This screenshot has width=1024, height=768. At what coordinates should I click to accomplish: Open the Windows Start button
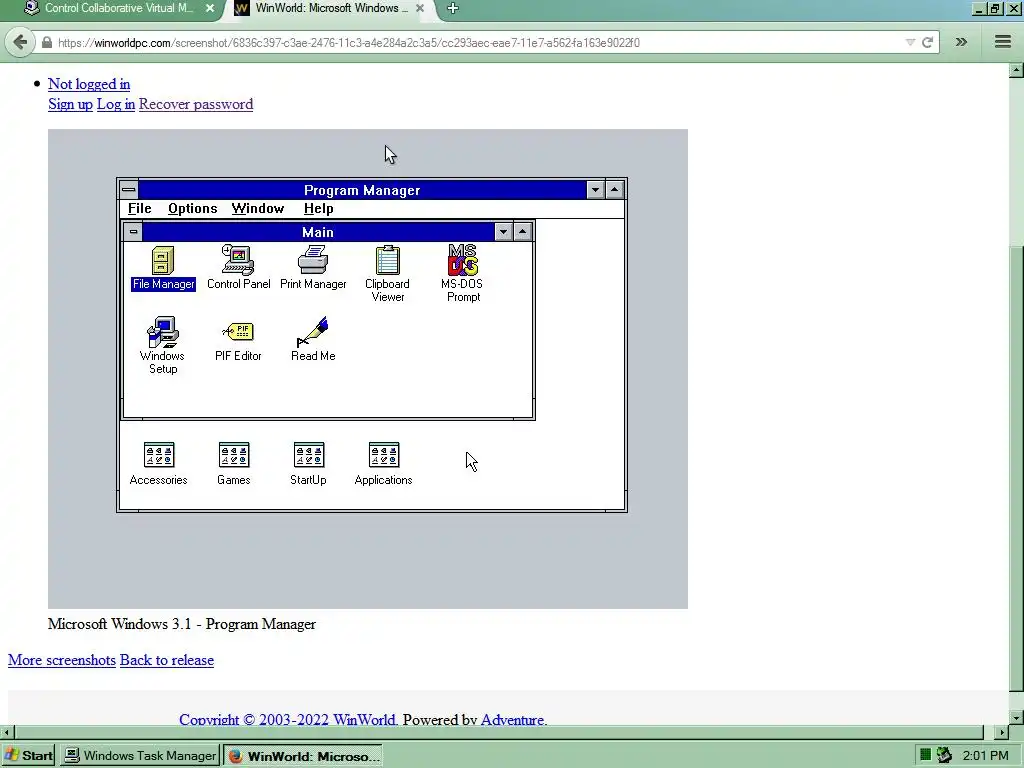(29, 756)
